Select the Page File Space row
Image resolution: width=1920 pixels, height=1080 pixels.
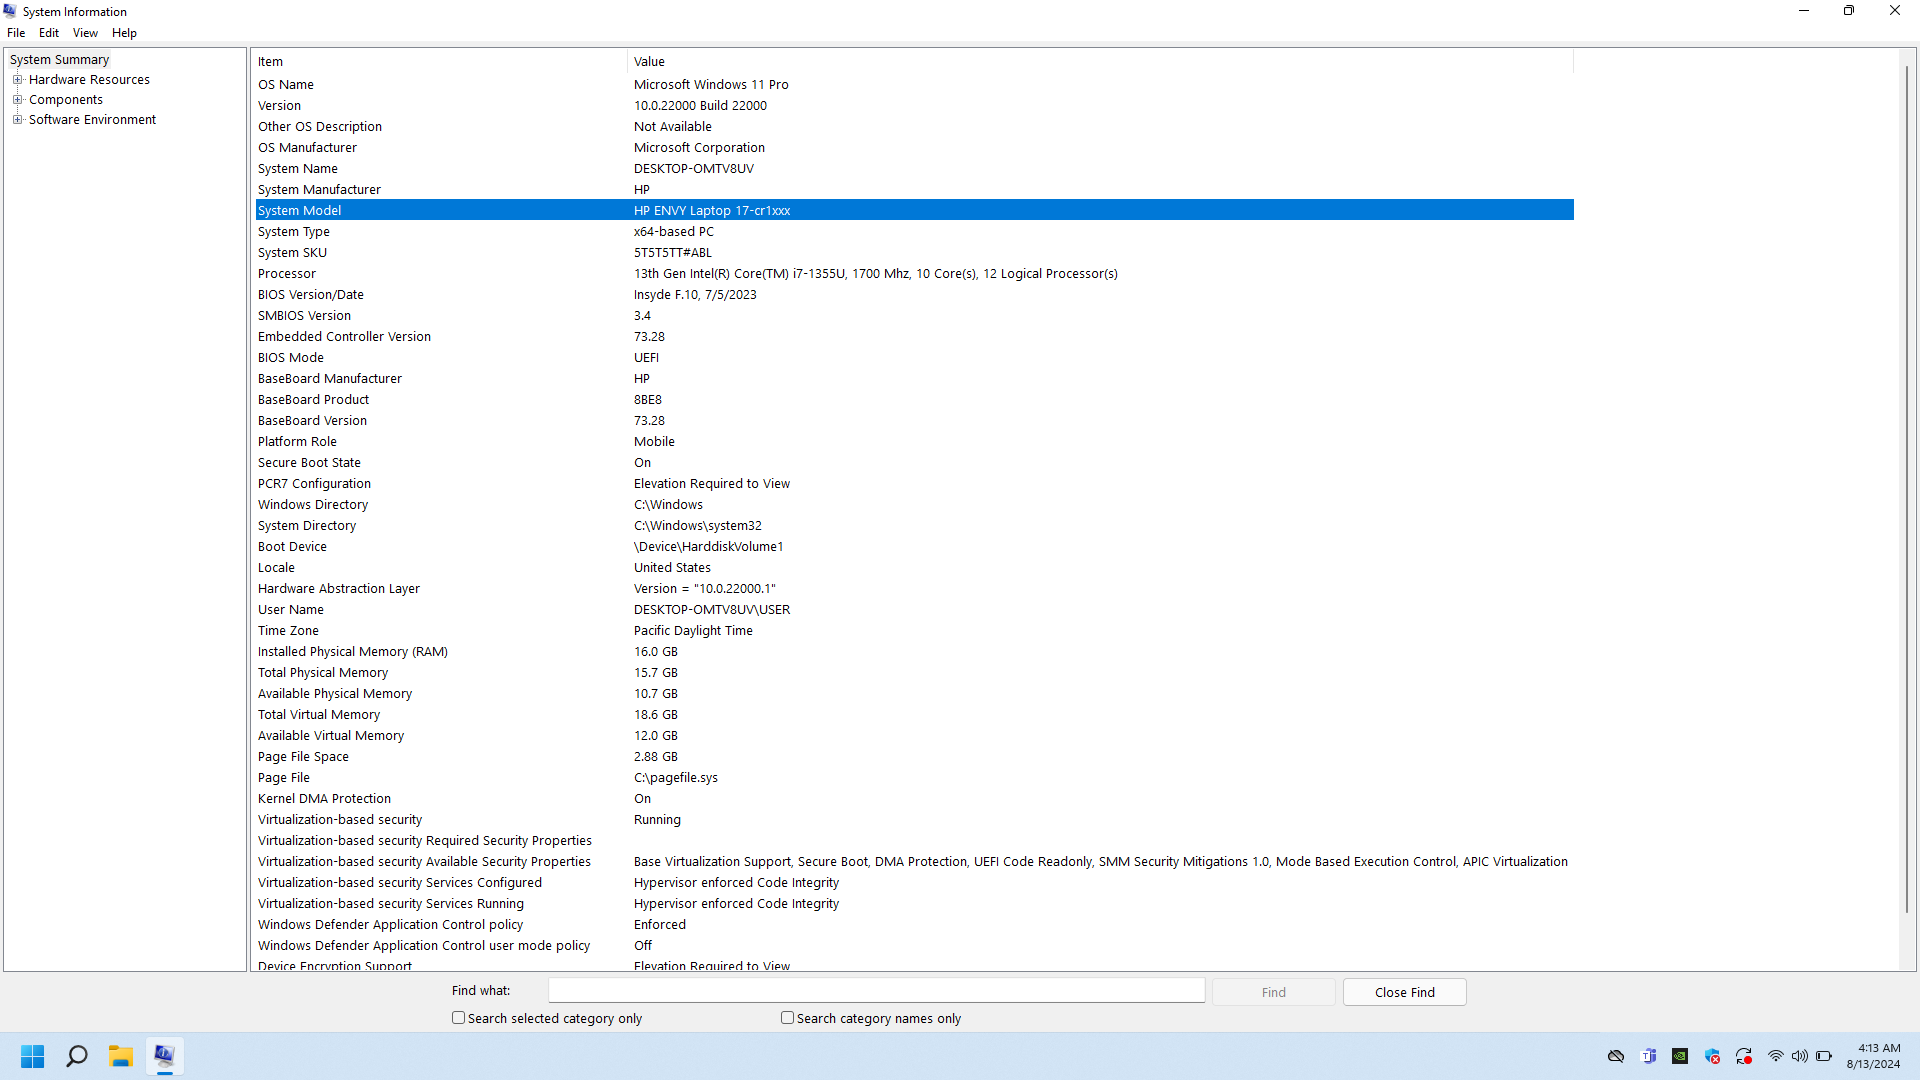pyautogui.click(x=914, y=757)
